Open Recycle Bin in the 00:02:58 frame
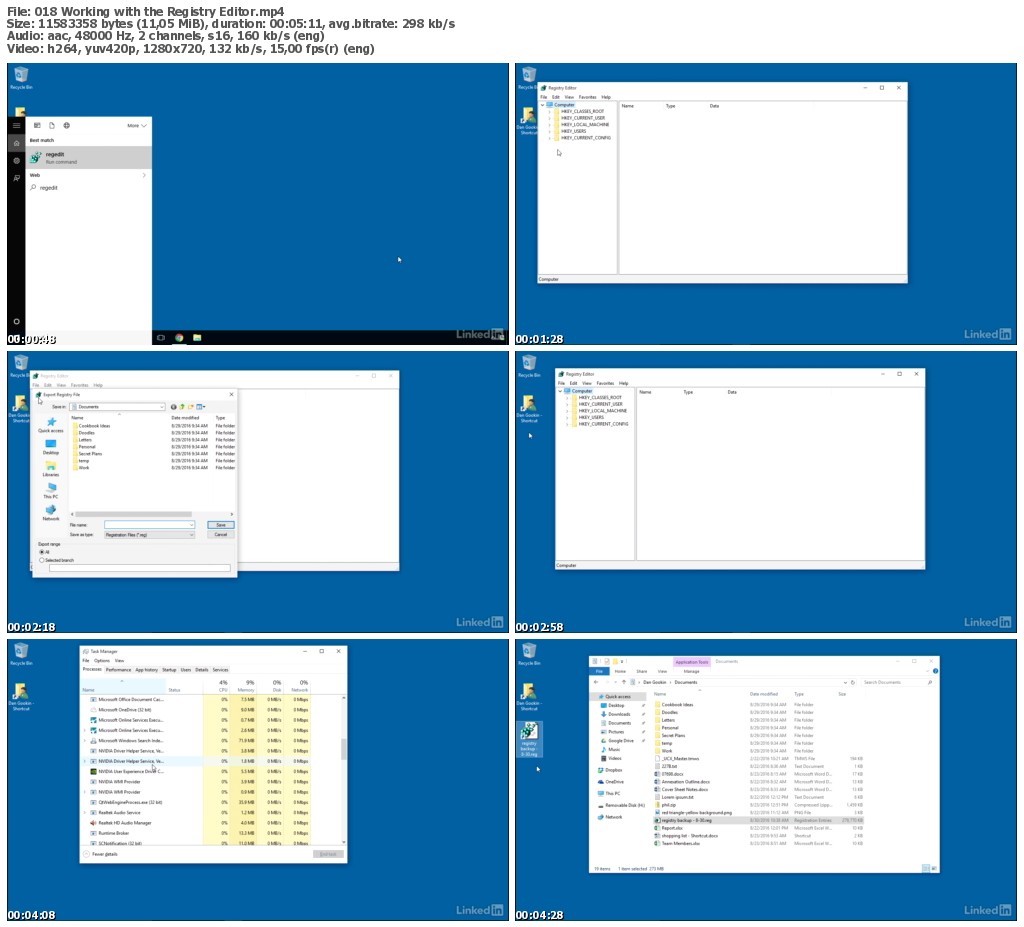 [x=529, y=366]
